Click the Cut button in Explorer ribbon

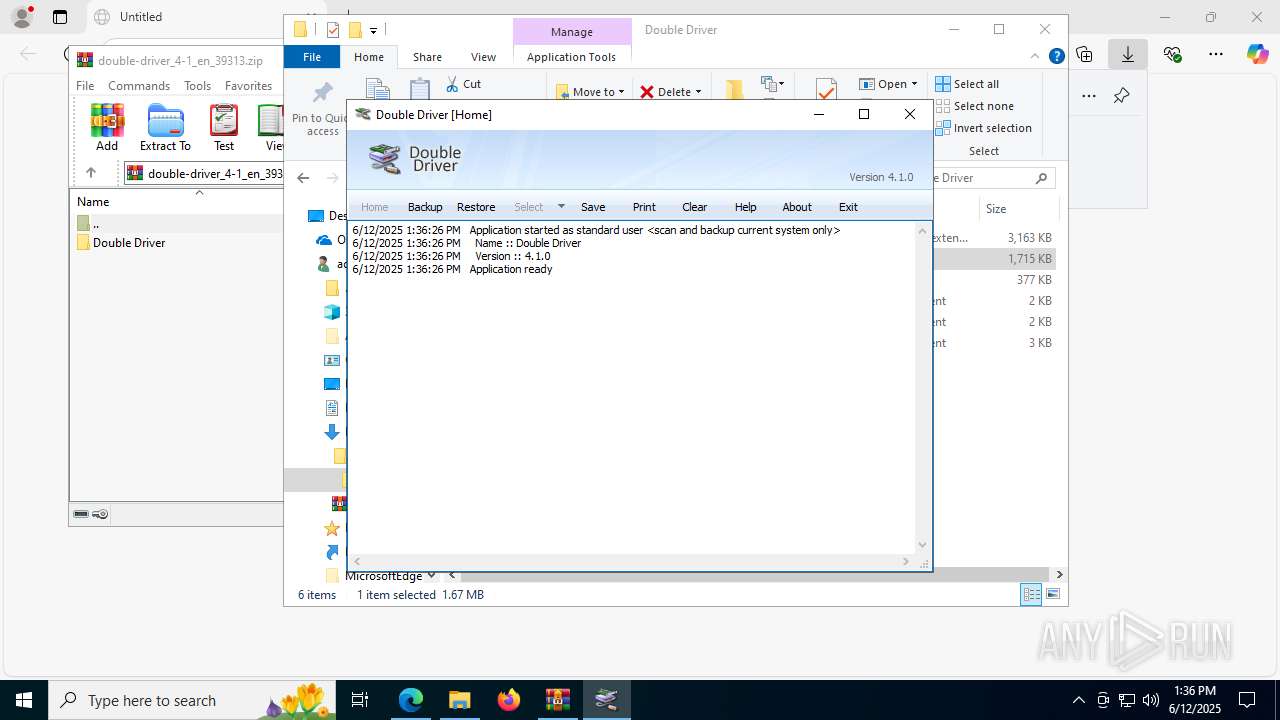click(x=463, y=84)
